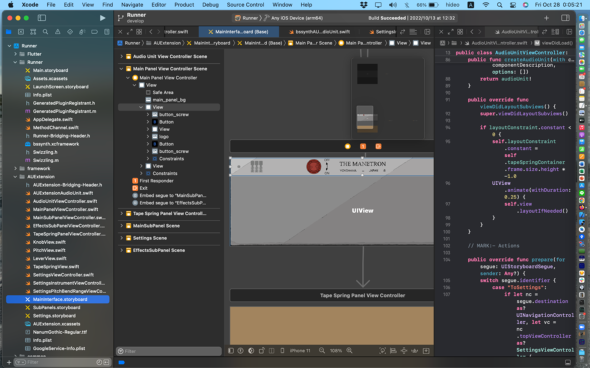This screenshot has height=368, width=590.
Task: Toggle the inspector panel at top right
Action: pos(565,18)
